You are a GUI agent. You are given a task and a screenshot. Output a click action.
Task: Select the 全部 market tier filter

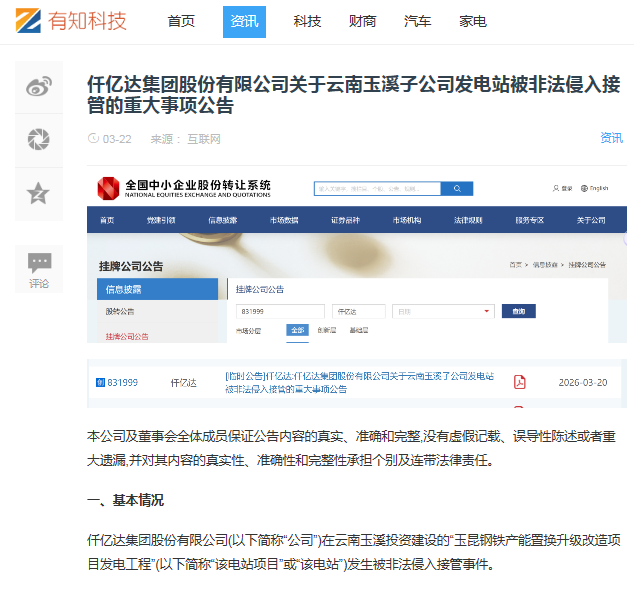pos(298,330)
